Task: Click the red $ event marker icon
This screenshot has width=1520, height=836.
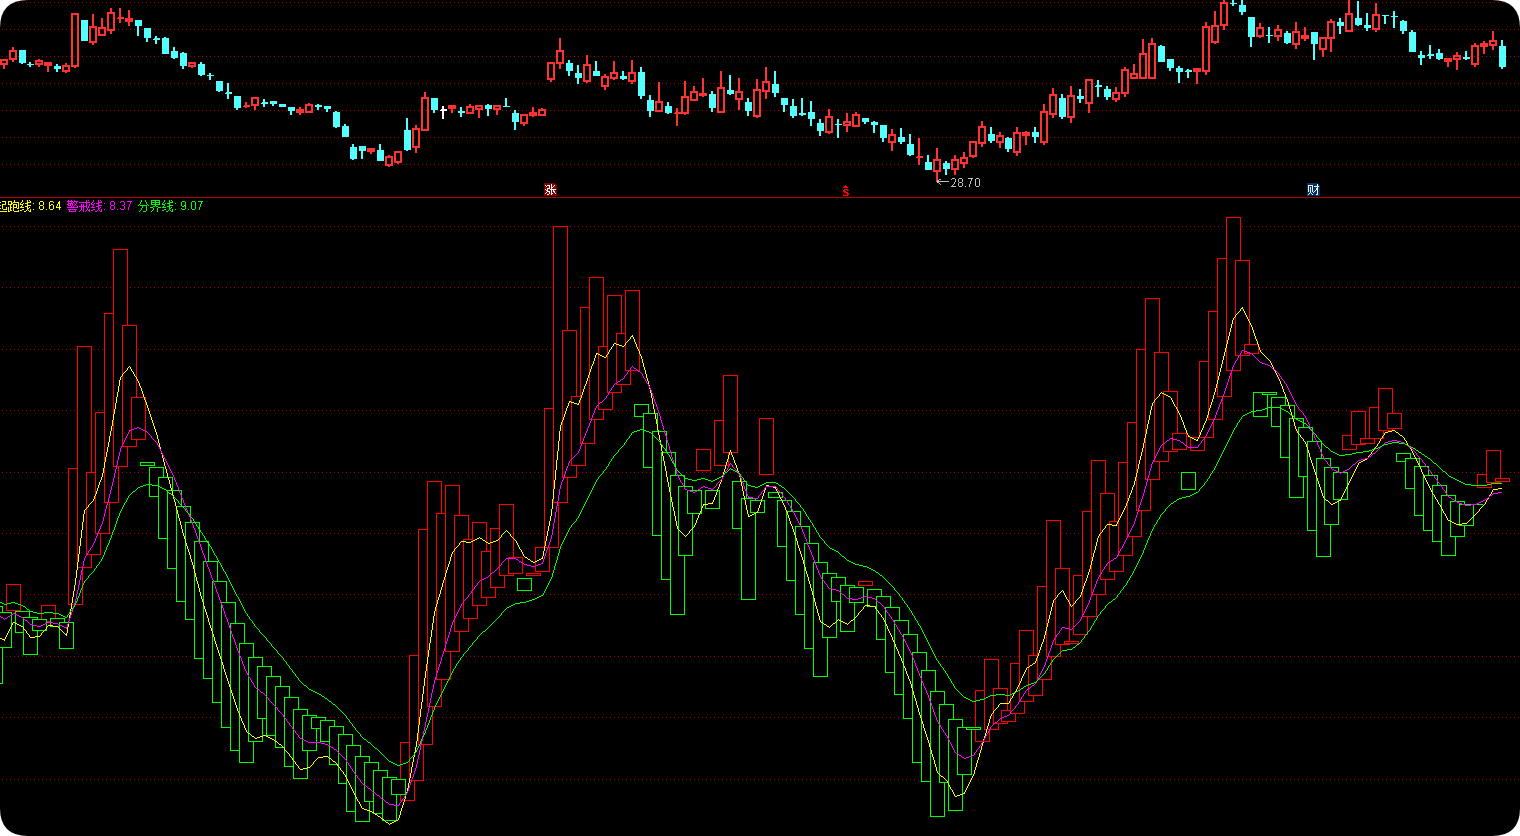Action: pos(846,190)
